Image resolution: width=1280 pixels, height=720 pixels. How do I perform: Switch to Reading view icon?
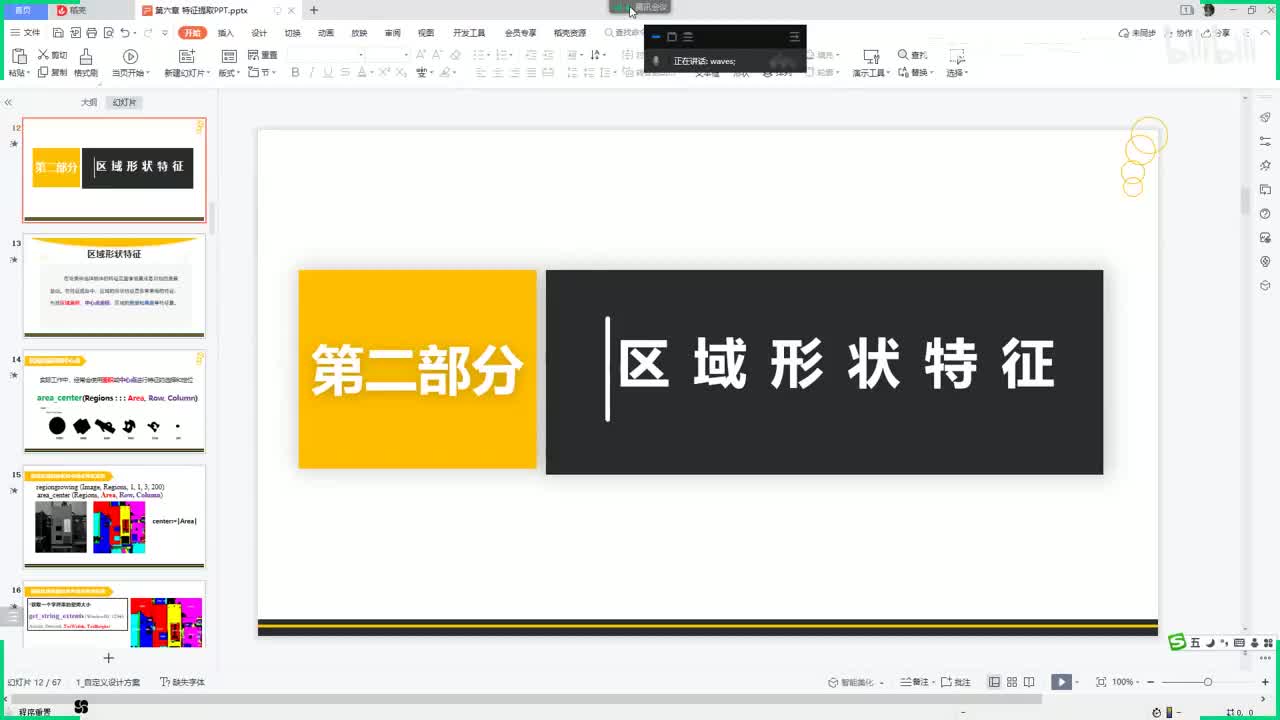coord(1029,682)
